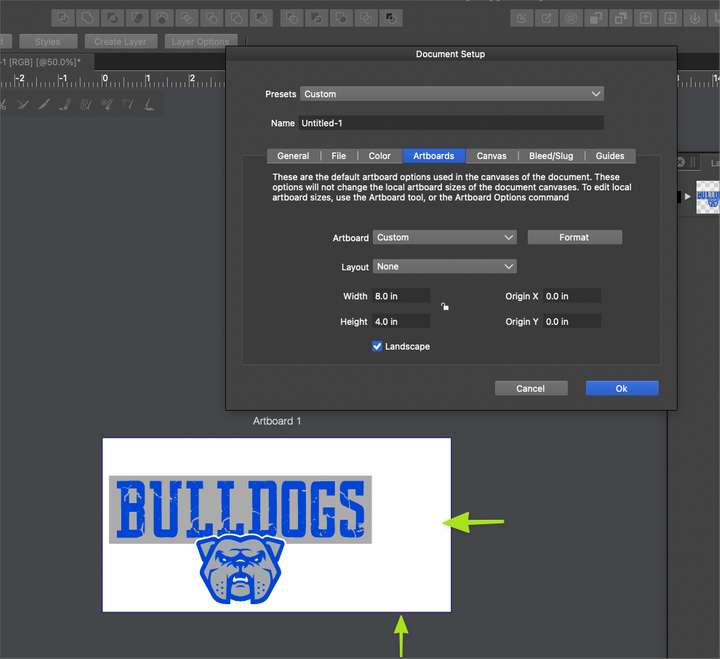Open the Layout dropdown
Viewport: 720px width, 659px height.
pos(444,266)
